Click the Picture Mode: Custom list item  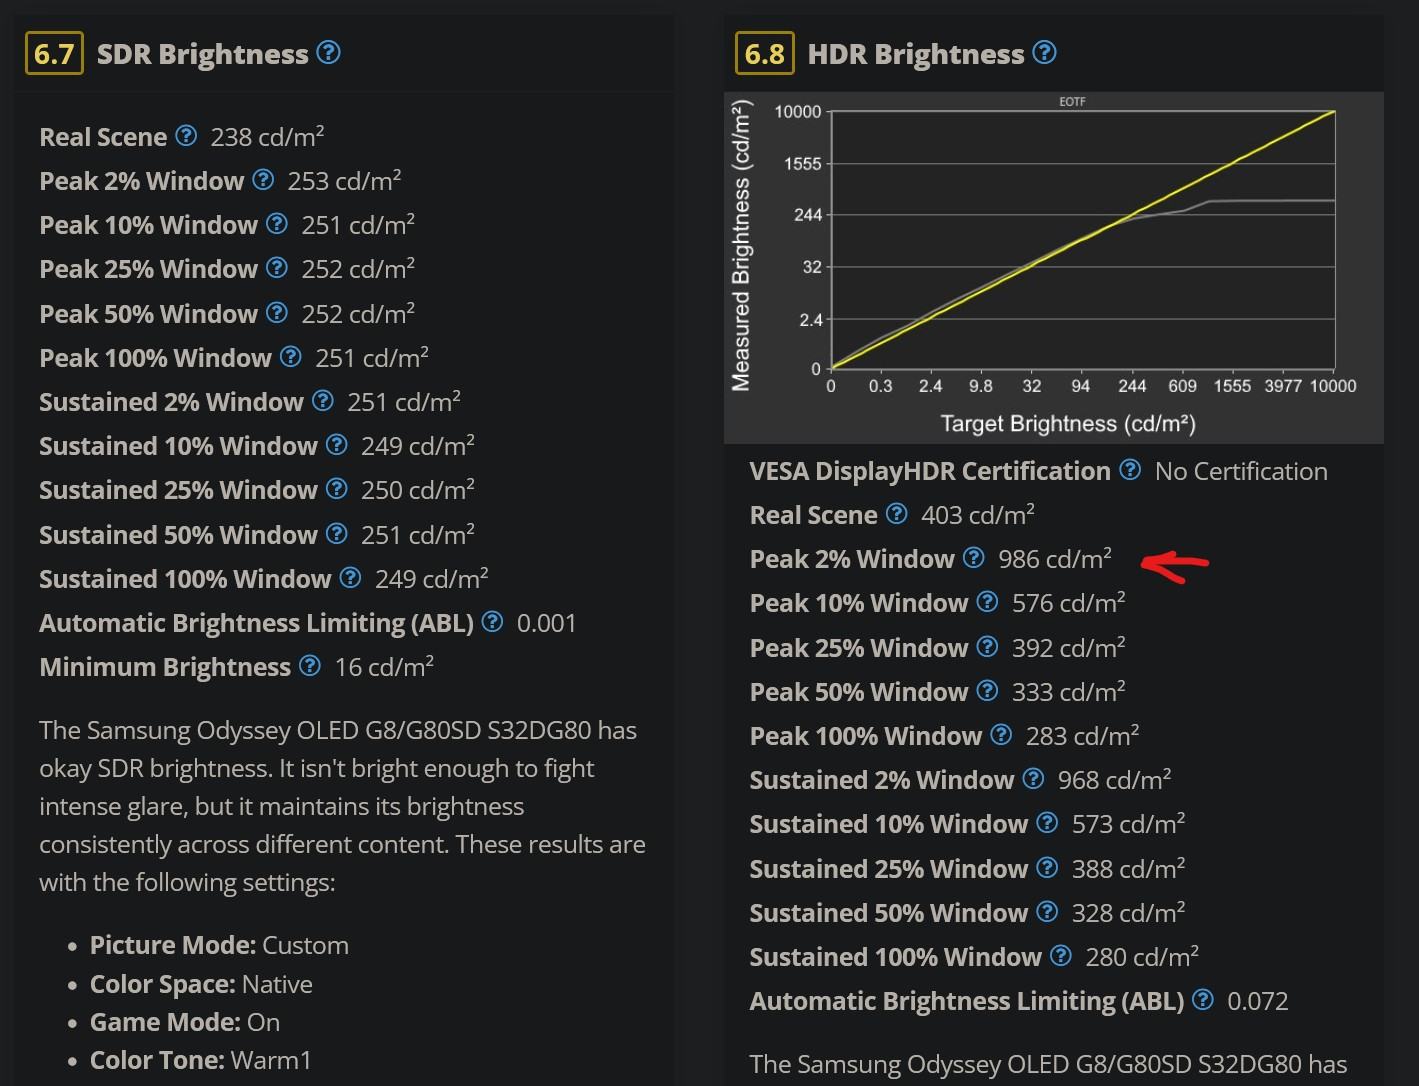[x=219, y=945]
